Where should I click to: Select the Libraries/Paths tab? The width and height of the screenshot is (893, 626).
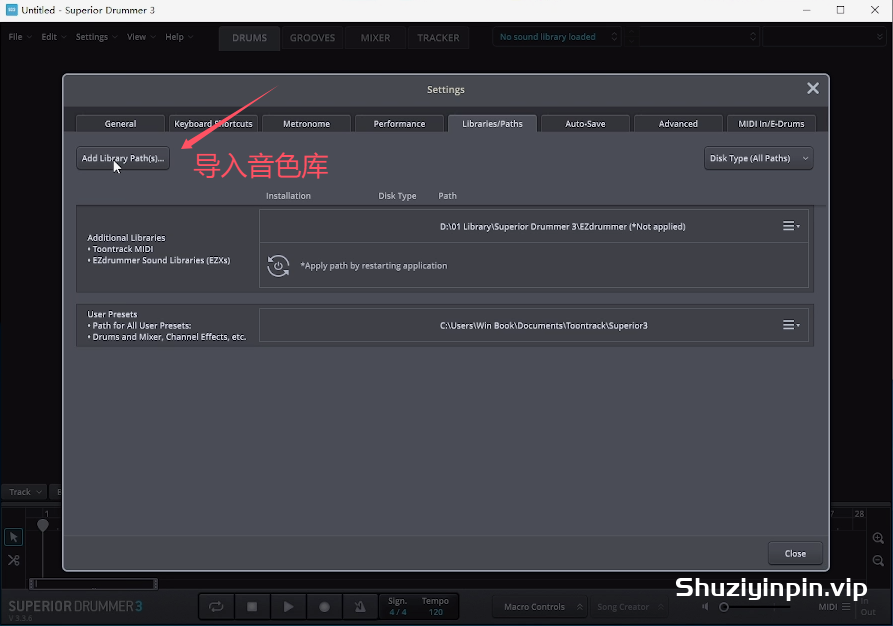coord(492,124)
